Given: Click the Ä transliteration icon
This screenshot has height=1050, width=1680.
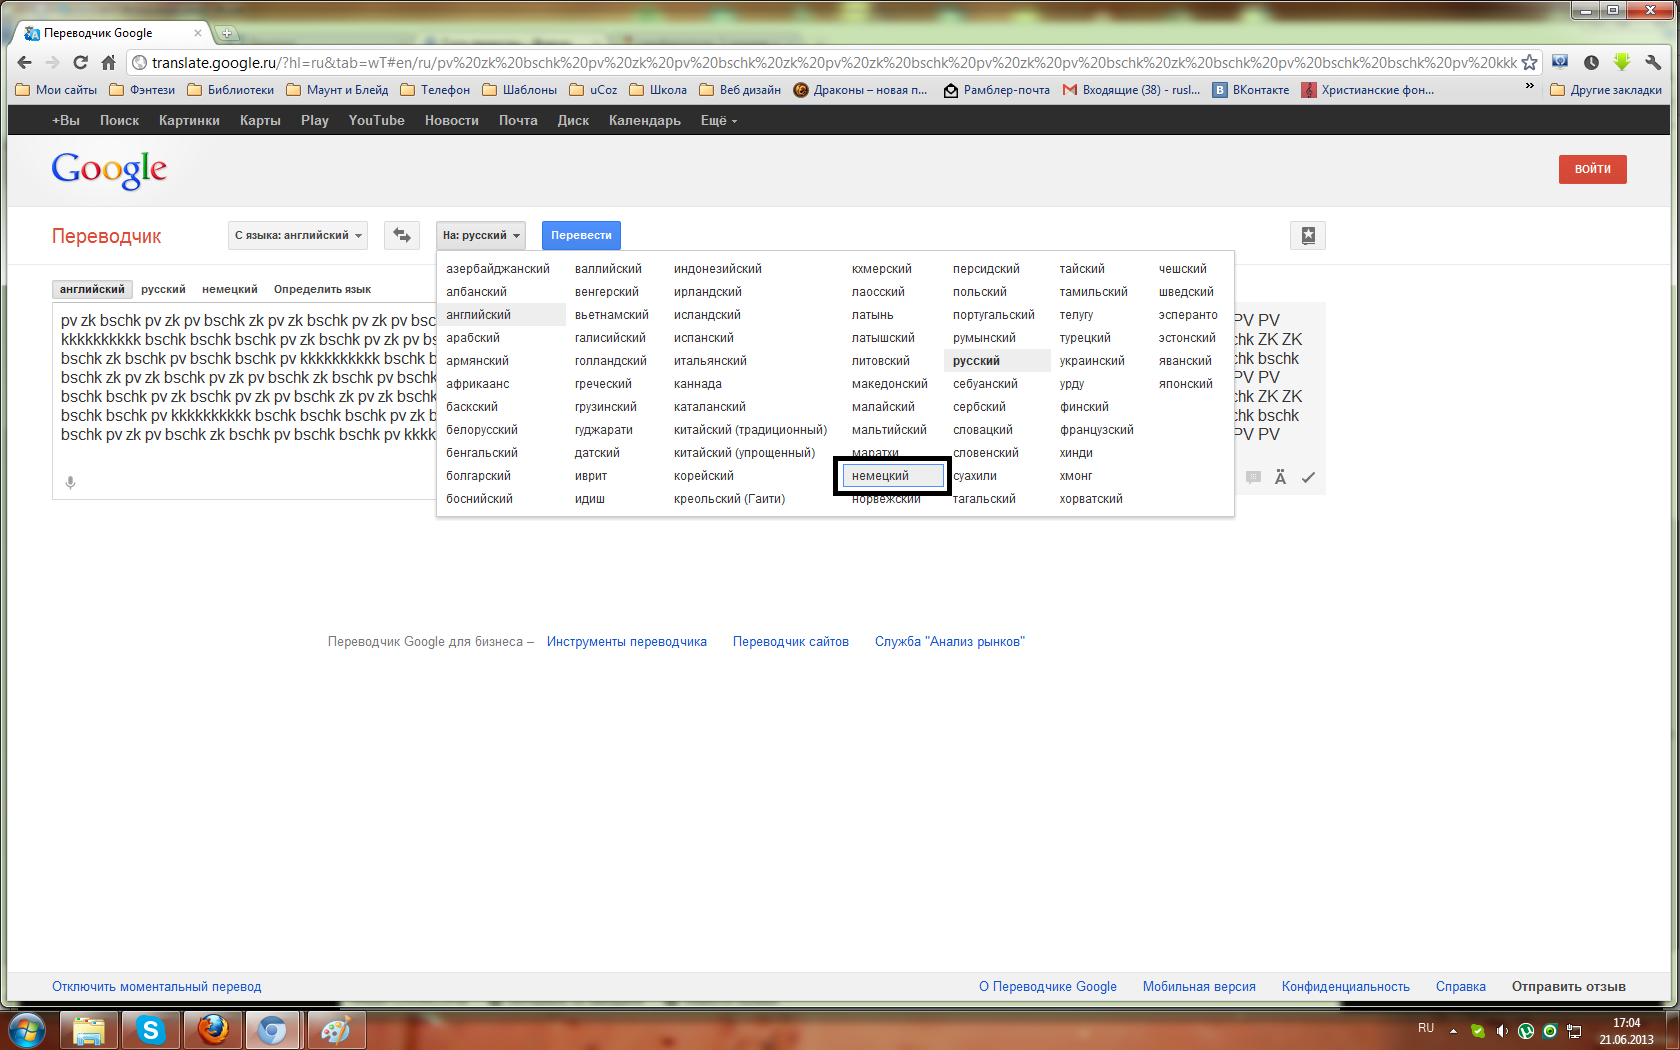Looking at the screenshot, I should click(x=1280, y=478).
